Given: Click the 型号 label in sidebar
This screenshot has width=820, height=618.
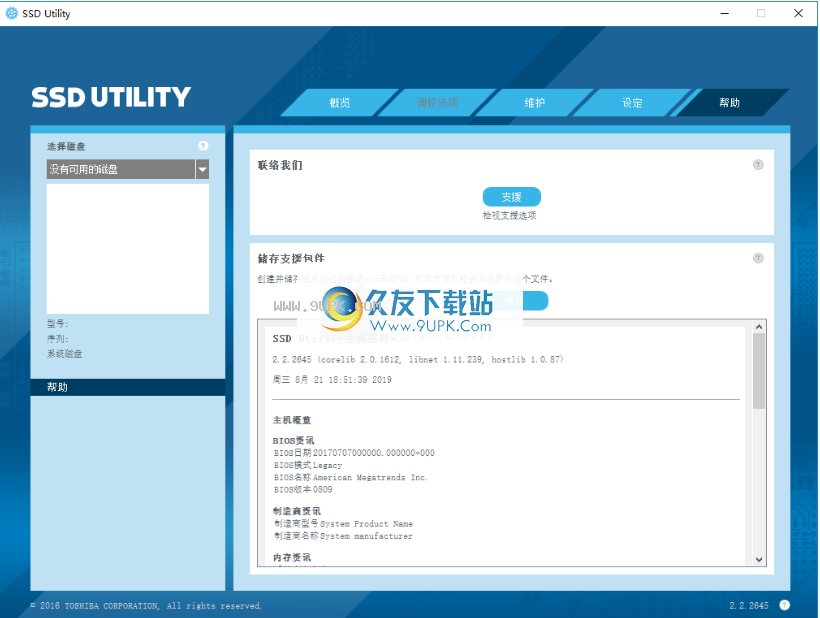Looking at the screenshot, I should [58, 324].
